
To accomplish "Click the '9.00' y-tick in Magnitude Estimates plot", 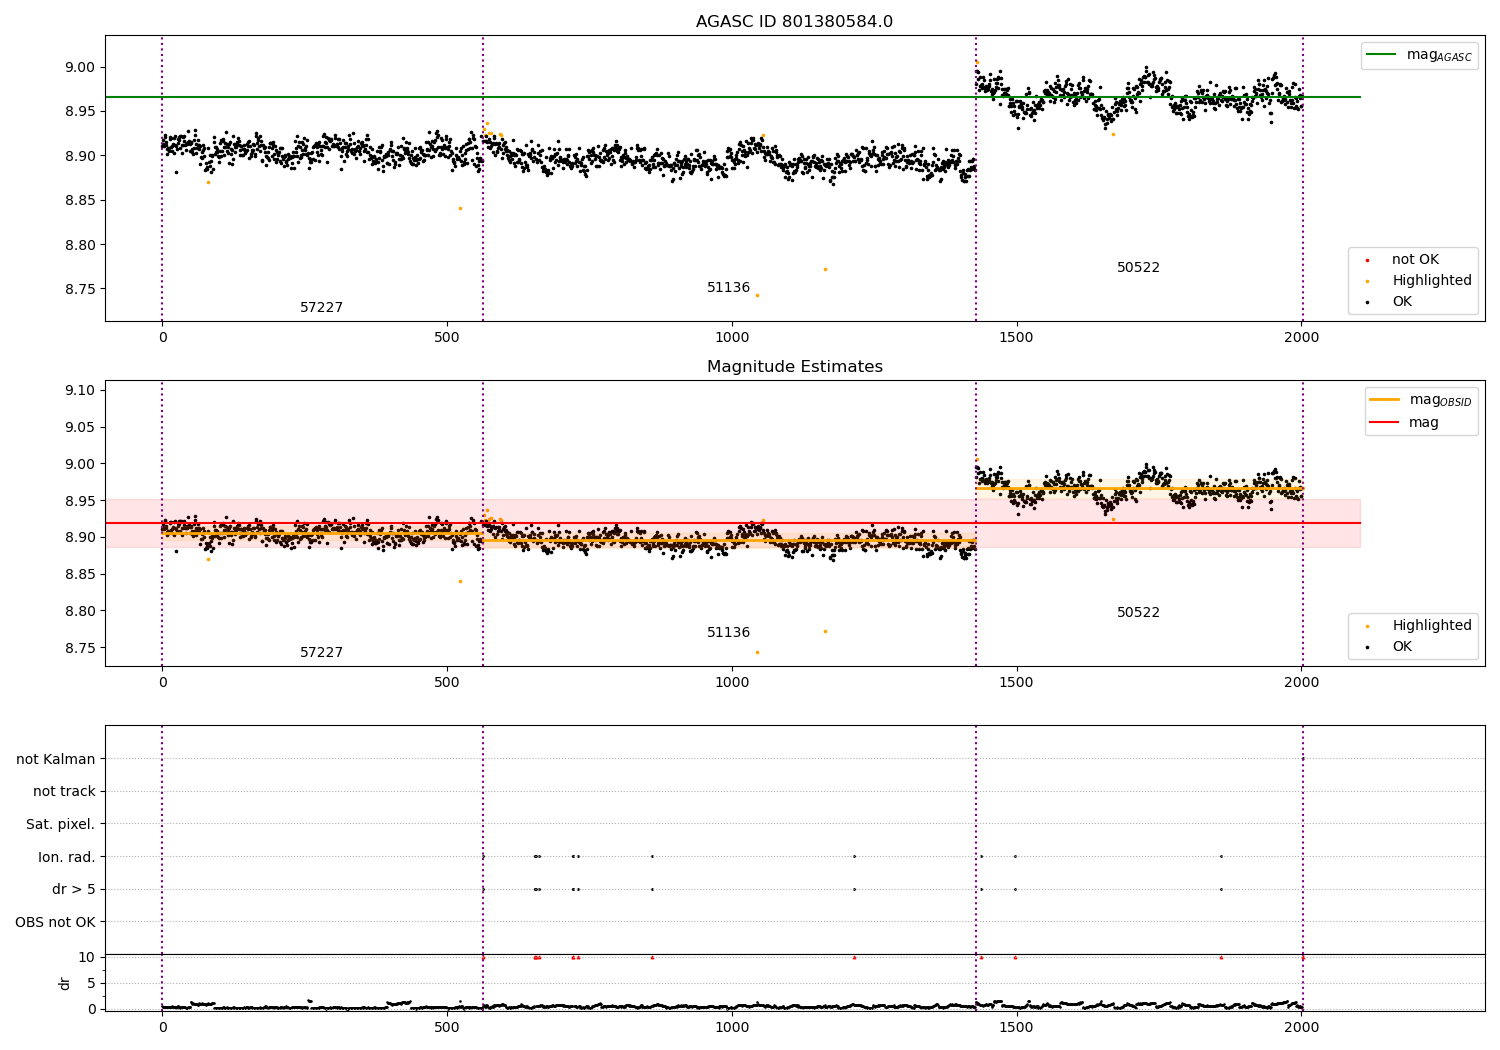I will click(x=79, y=465).
